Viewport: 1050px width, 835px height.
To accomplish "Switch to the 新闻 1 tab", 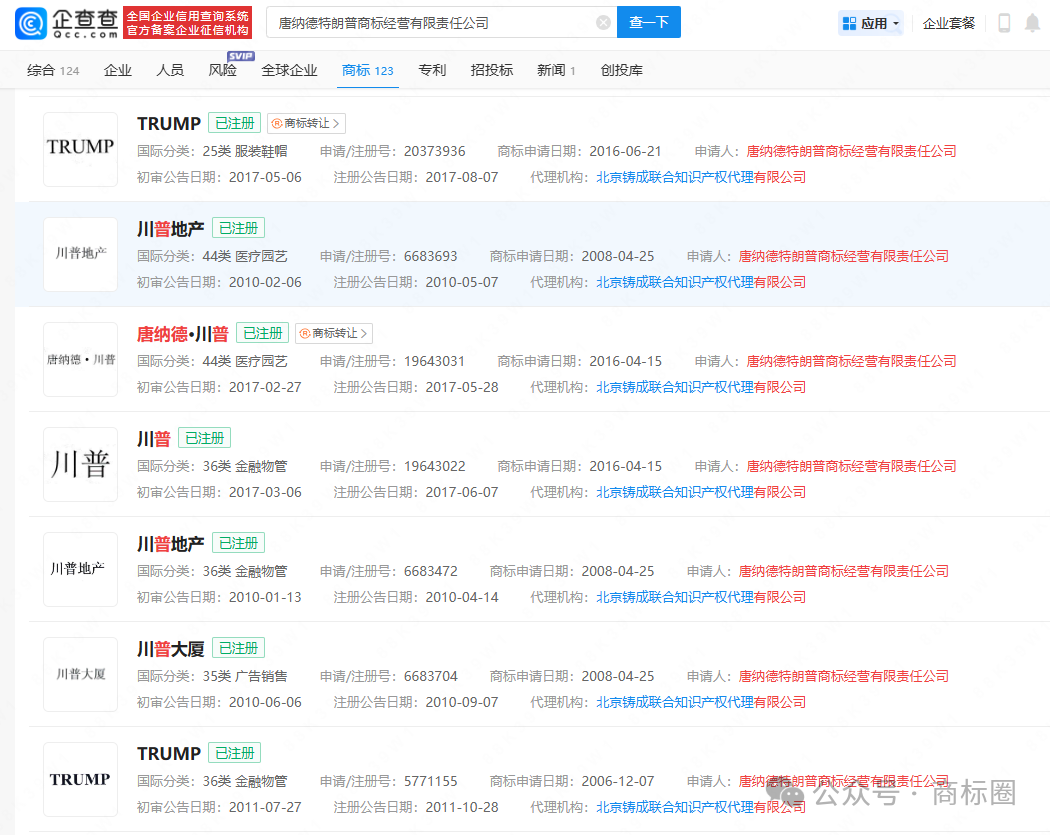I will 556,70.
